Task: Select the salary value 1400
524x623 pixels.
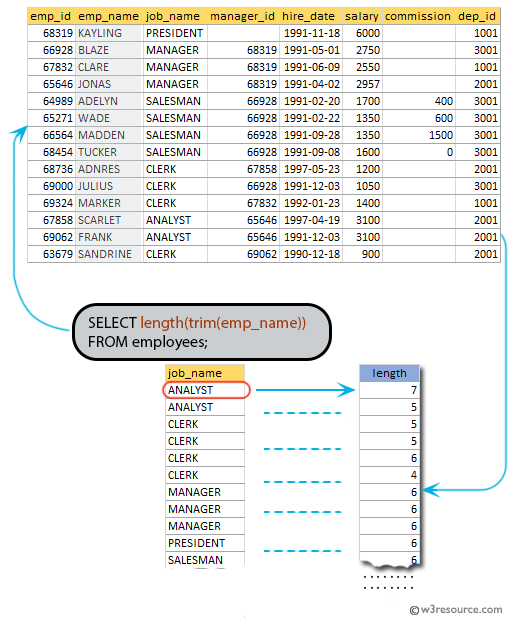Action: [x=362, y=203]
